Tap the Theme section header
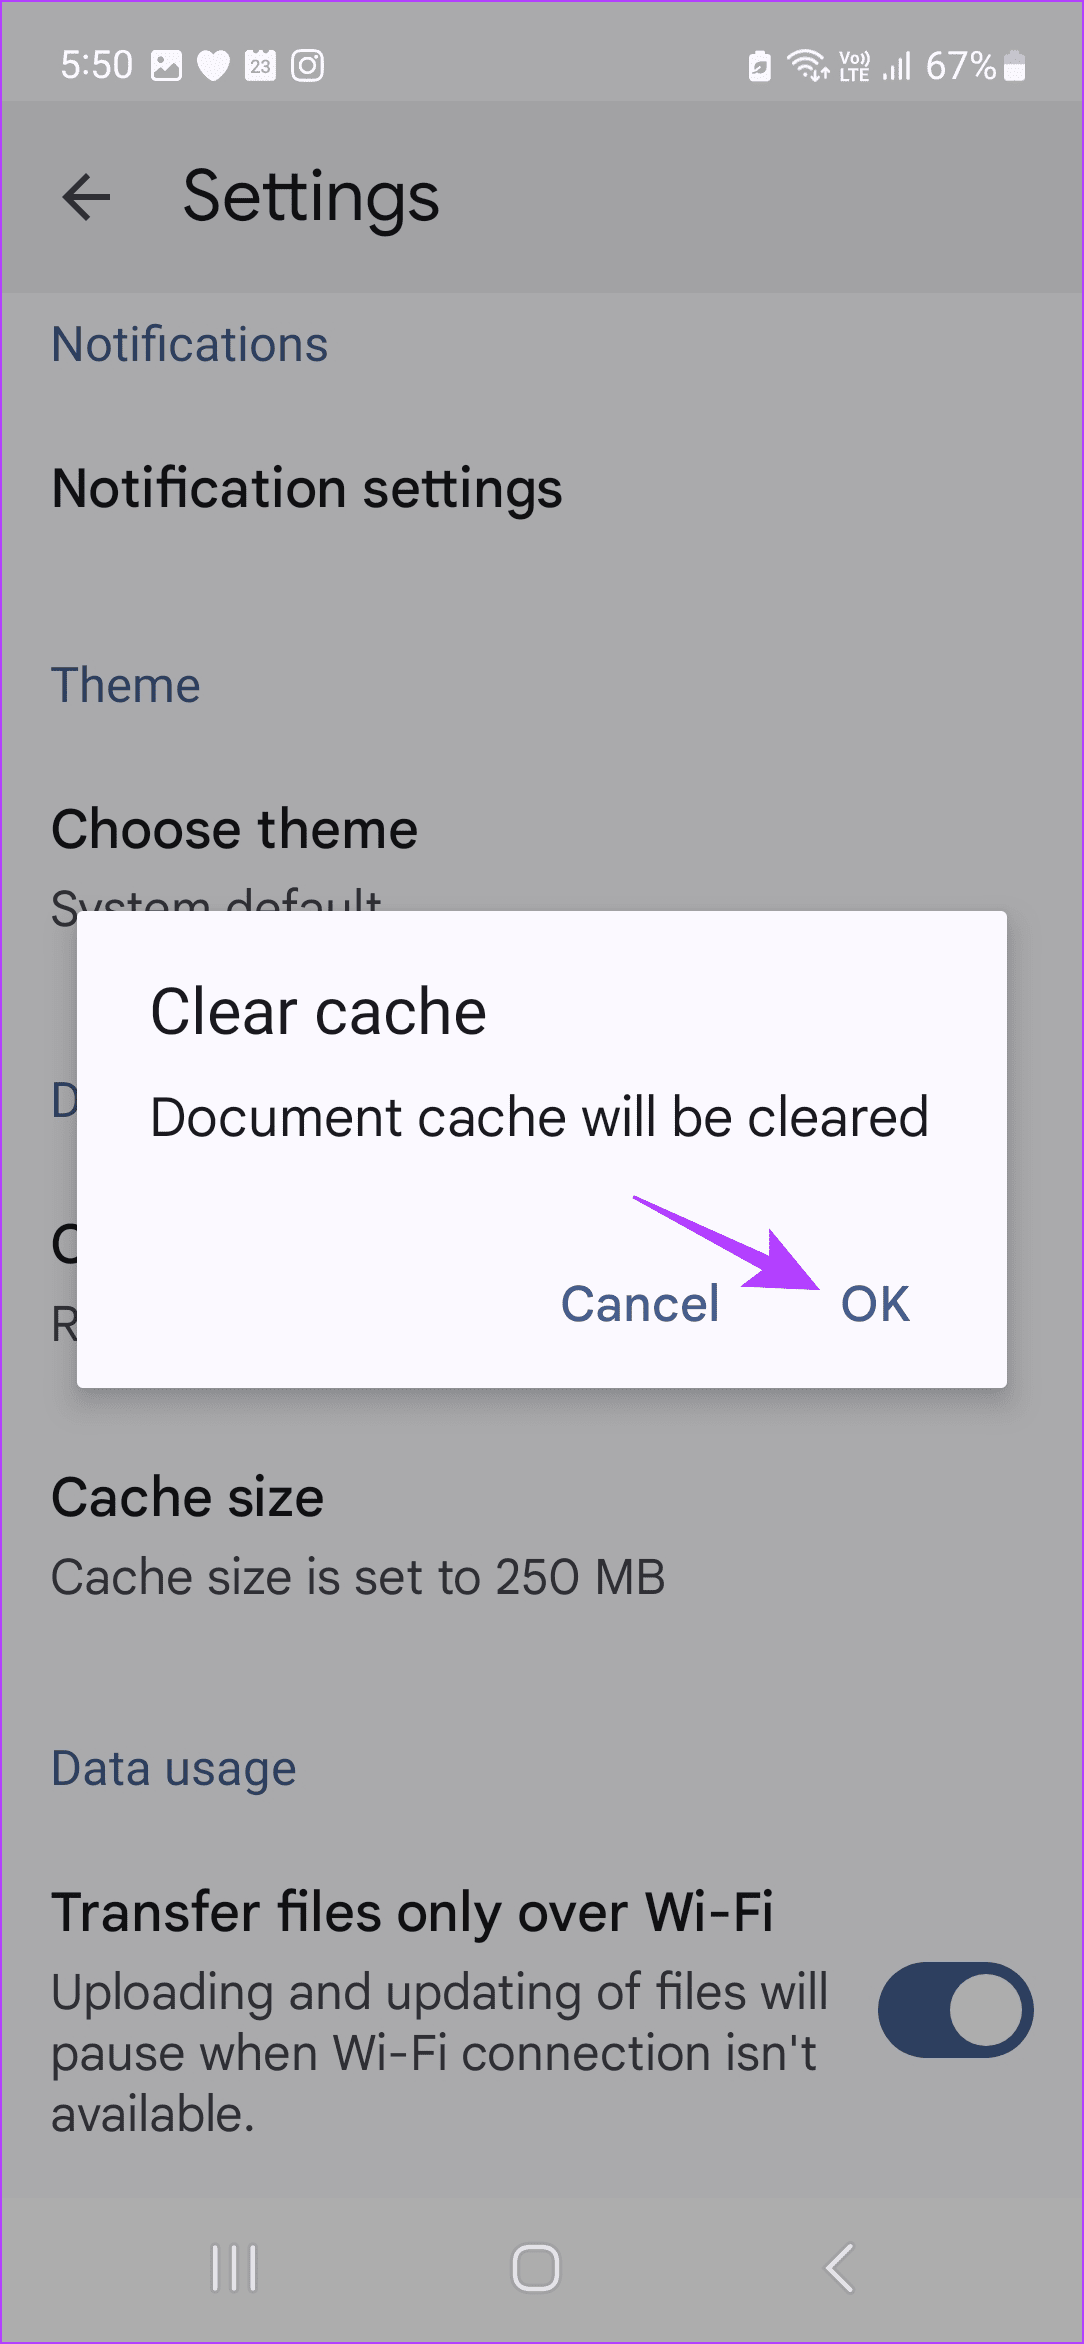This screenshot has width=1084, height=2344. coord(126,686)
